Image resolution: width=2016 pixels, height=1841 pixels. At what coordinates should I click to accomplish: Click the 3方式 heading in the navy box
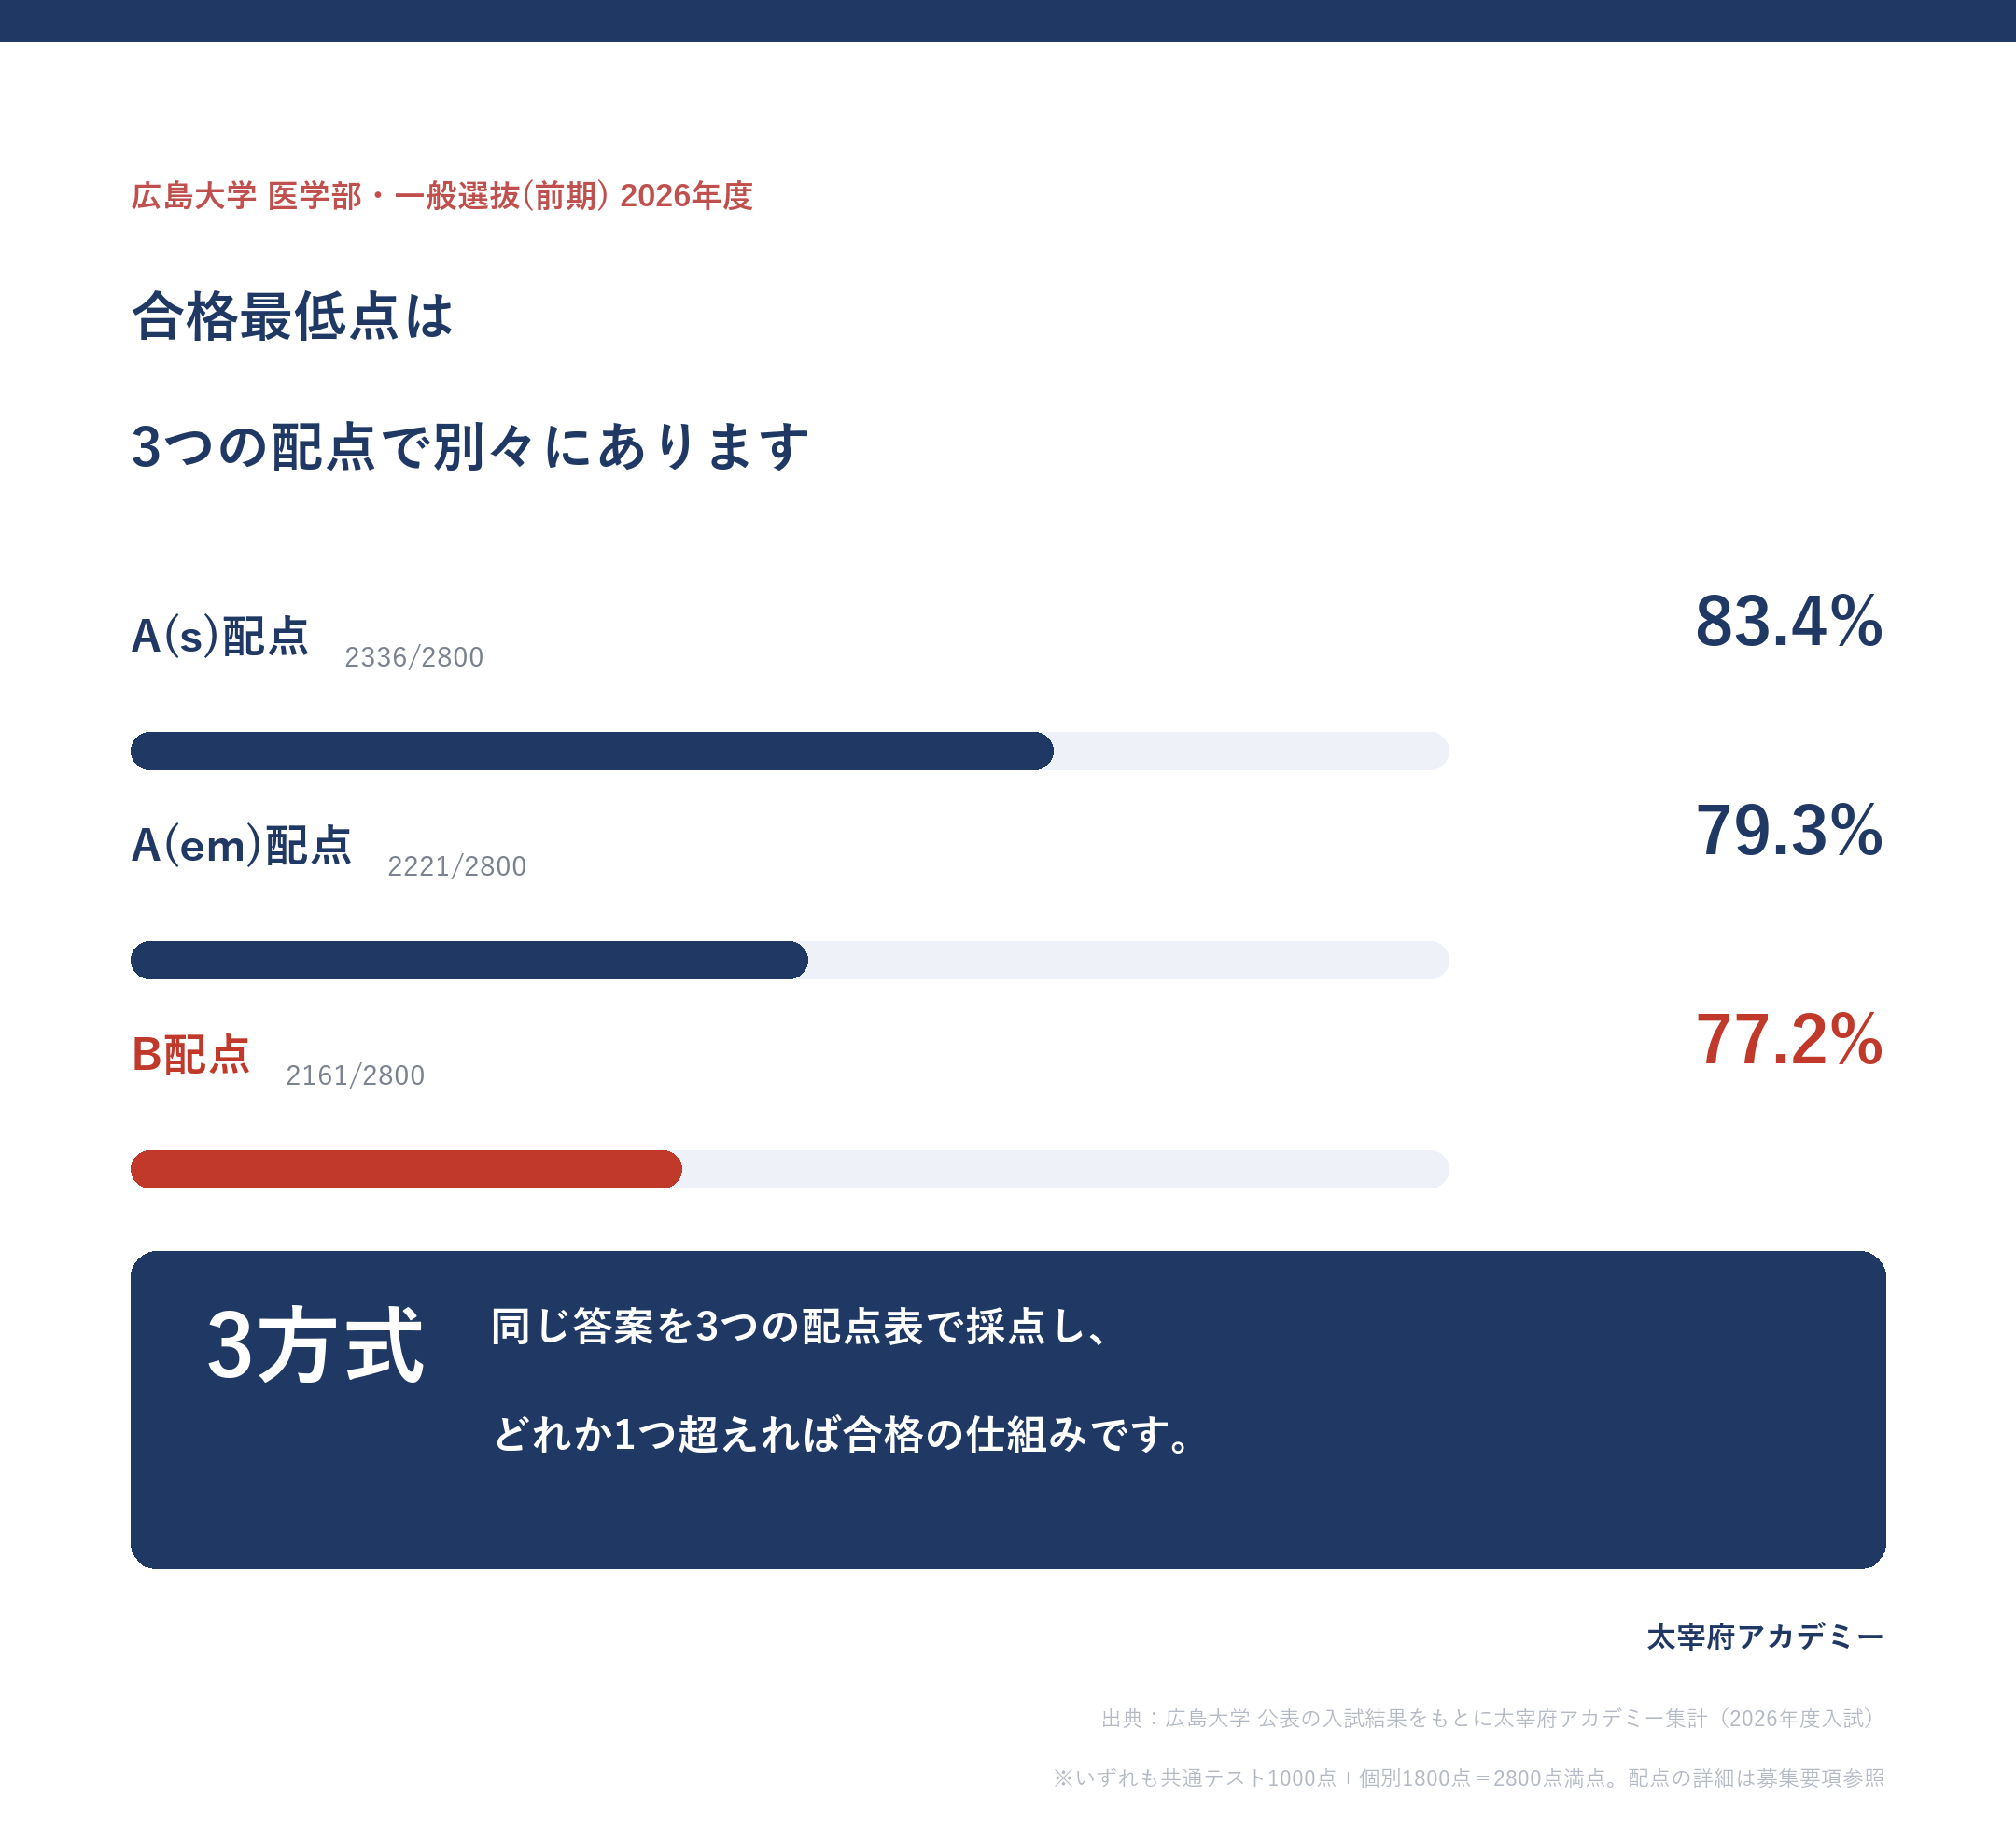316,1345
